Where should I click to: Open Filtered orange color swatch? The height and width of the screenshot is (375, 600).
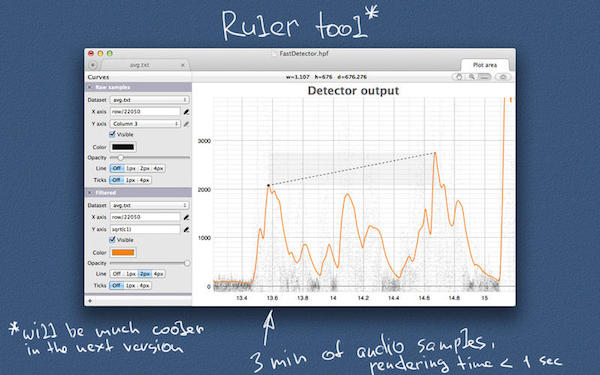point(123,253)
